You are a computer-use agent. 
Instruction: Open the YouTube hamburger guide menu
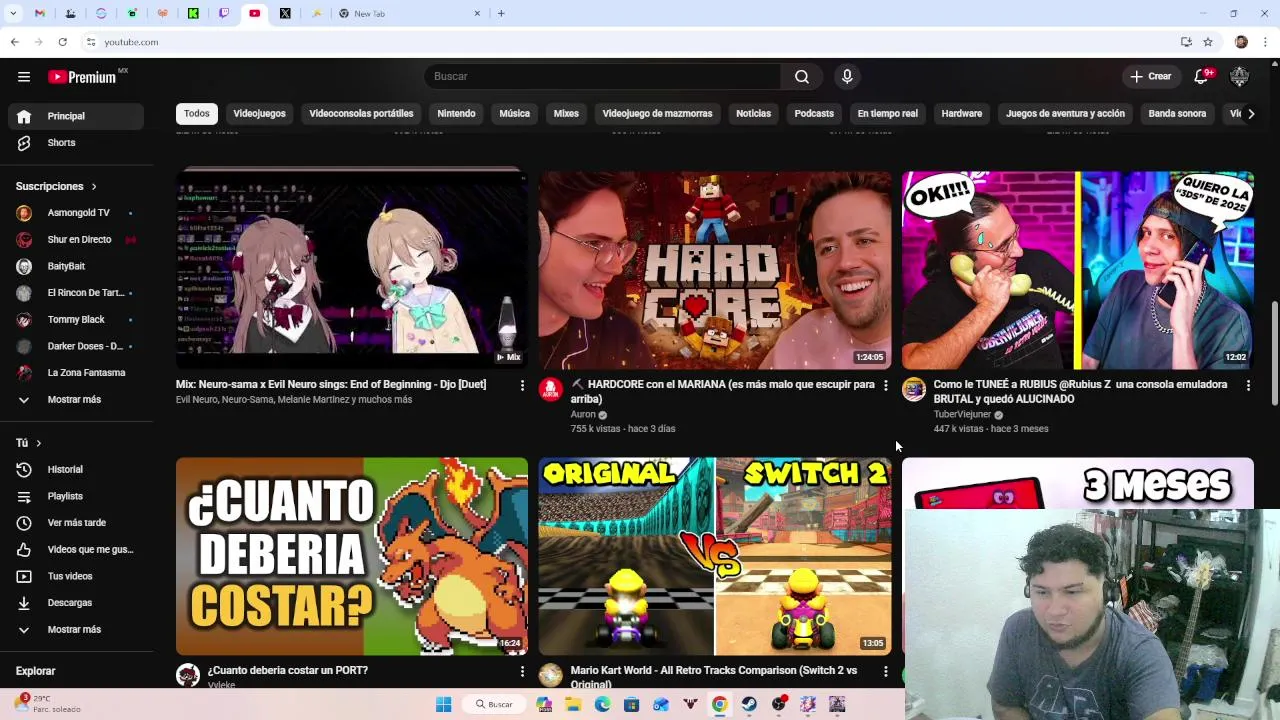point(24,77)
